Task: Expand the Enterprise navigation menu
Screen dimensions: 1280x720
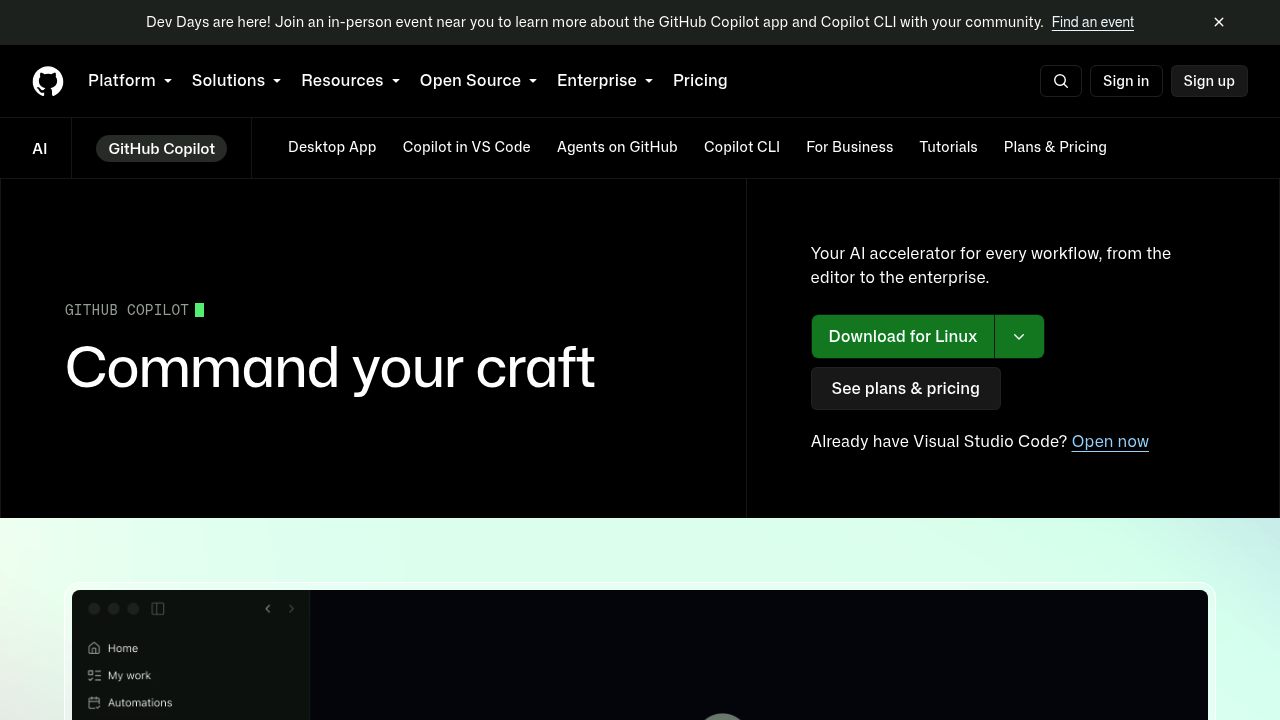Action: click(x=605, y=80)
